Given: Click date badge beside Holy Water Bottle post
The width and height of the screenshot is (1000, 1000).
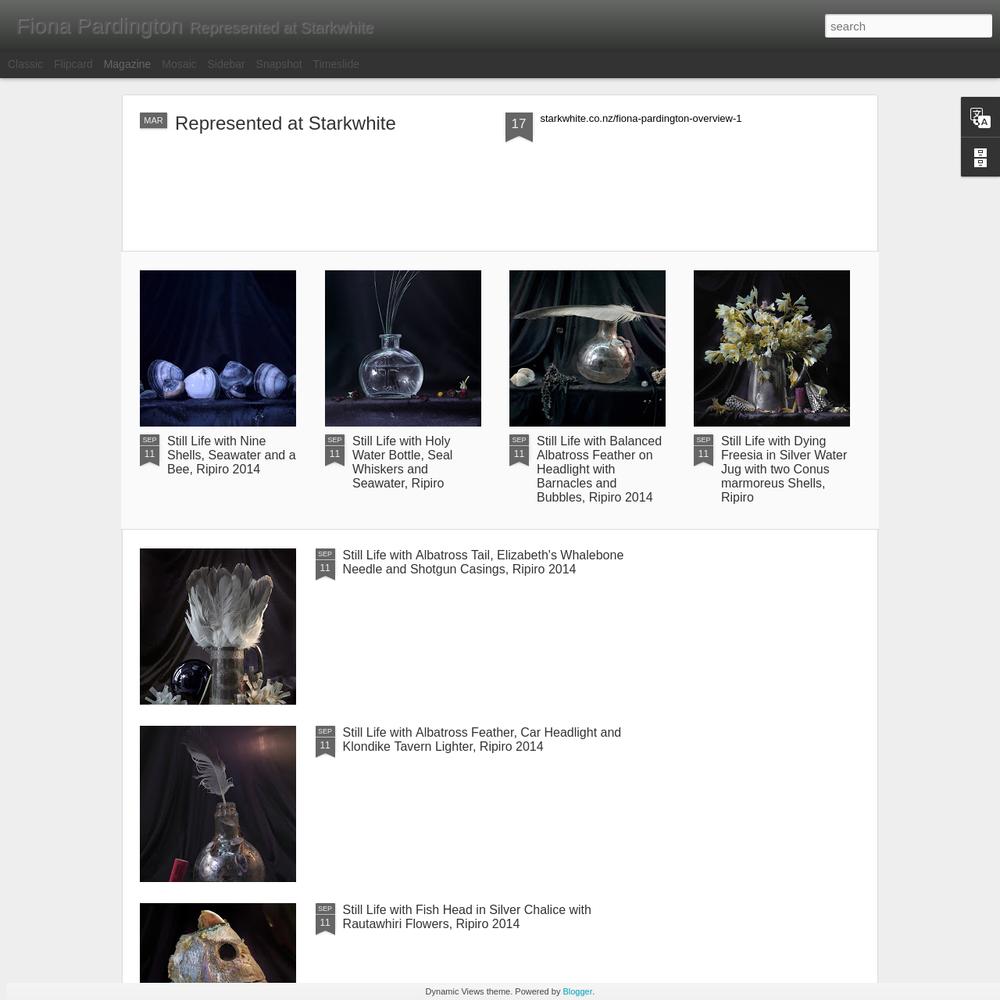Looking at the screenshot, I should (x=334, y=450).
